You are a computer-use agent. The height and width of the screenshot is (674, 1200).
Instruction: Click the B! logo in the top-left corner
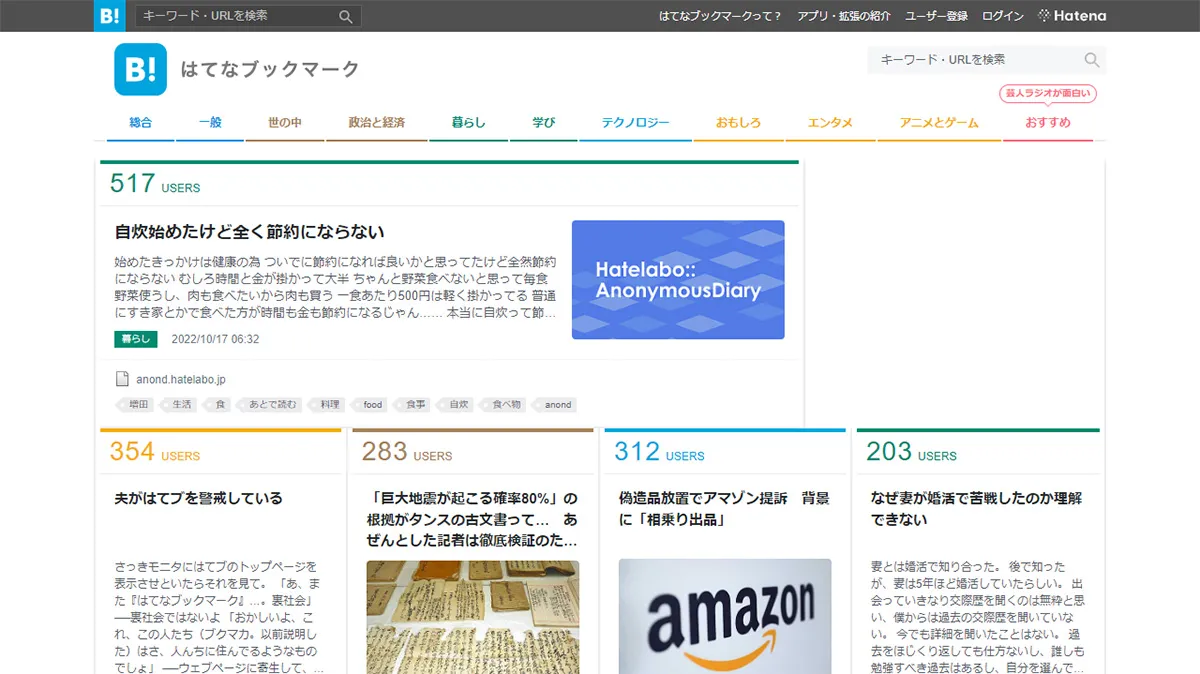(109, 16)
